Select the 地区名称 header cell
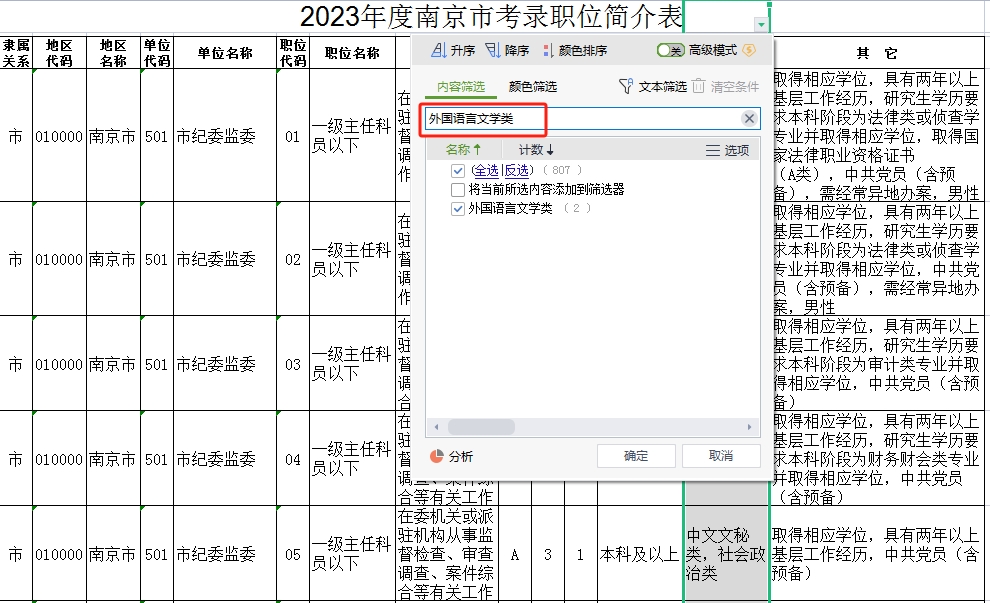The width and height of the screenshot is (990, 603). [113, 52]
